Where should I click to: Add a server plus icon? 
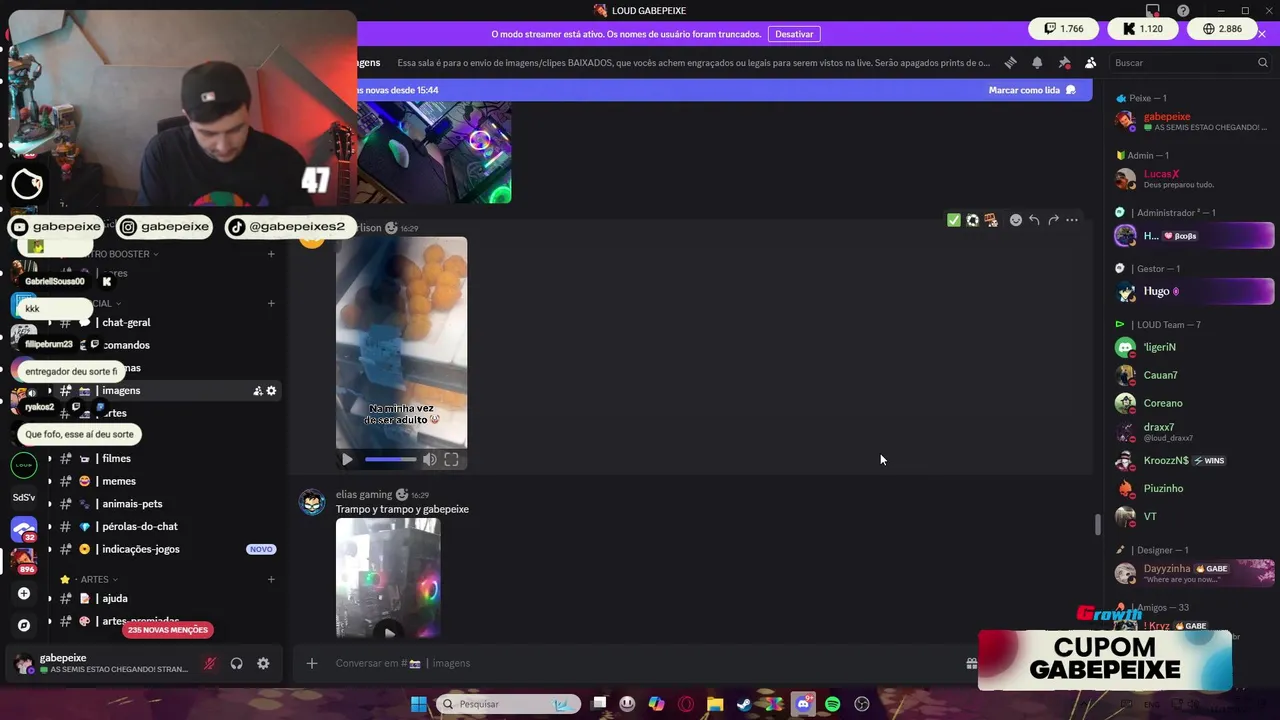click(24, 593)
